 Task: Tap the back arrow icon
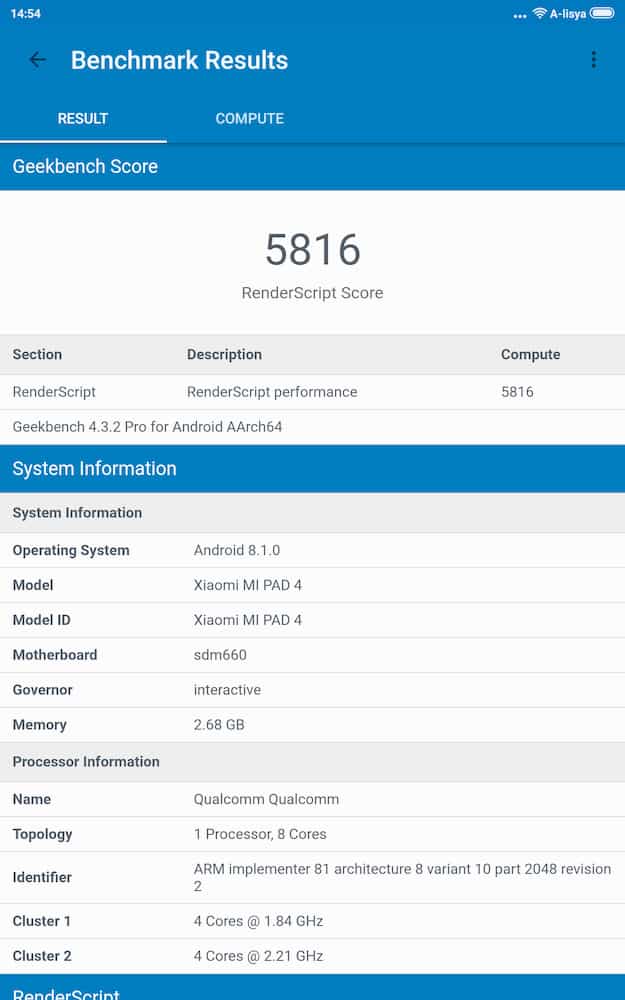[x=38, y=60]
